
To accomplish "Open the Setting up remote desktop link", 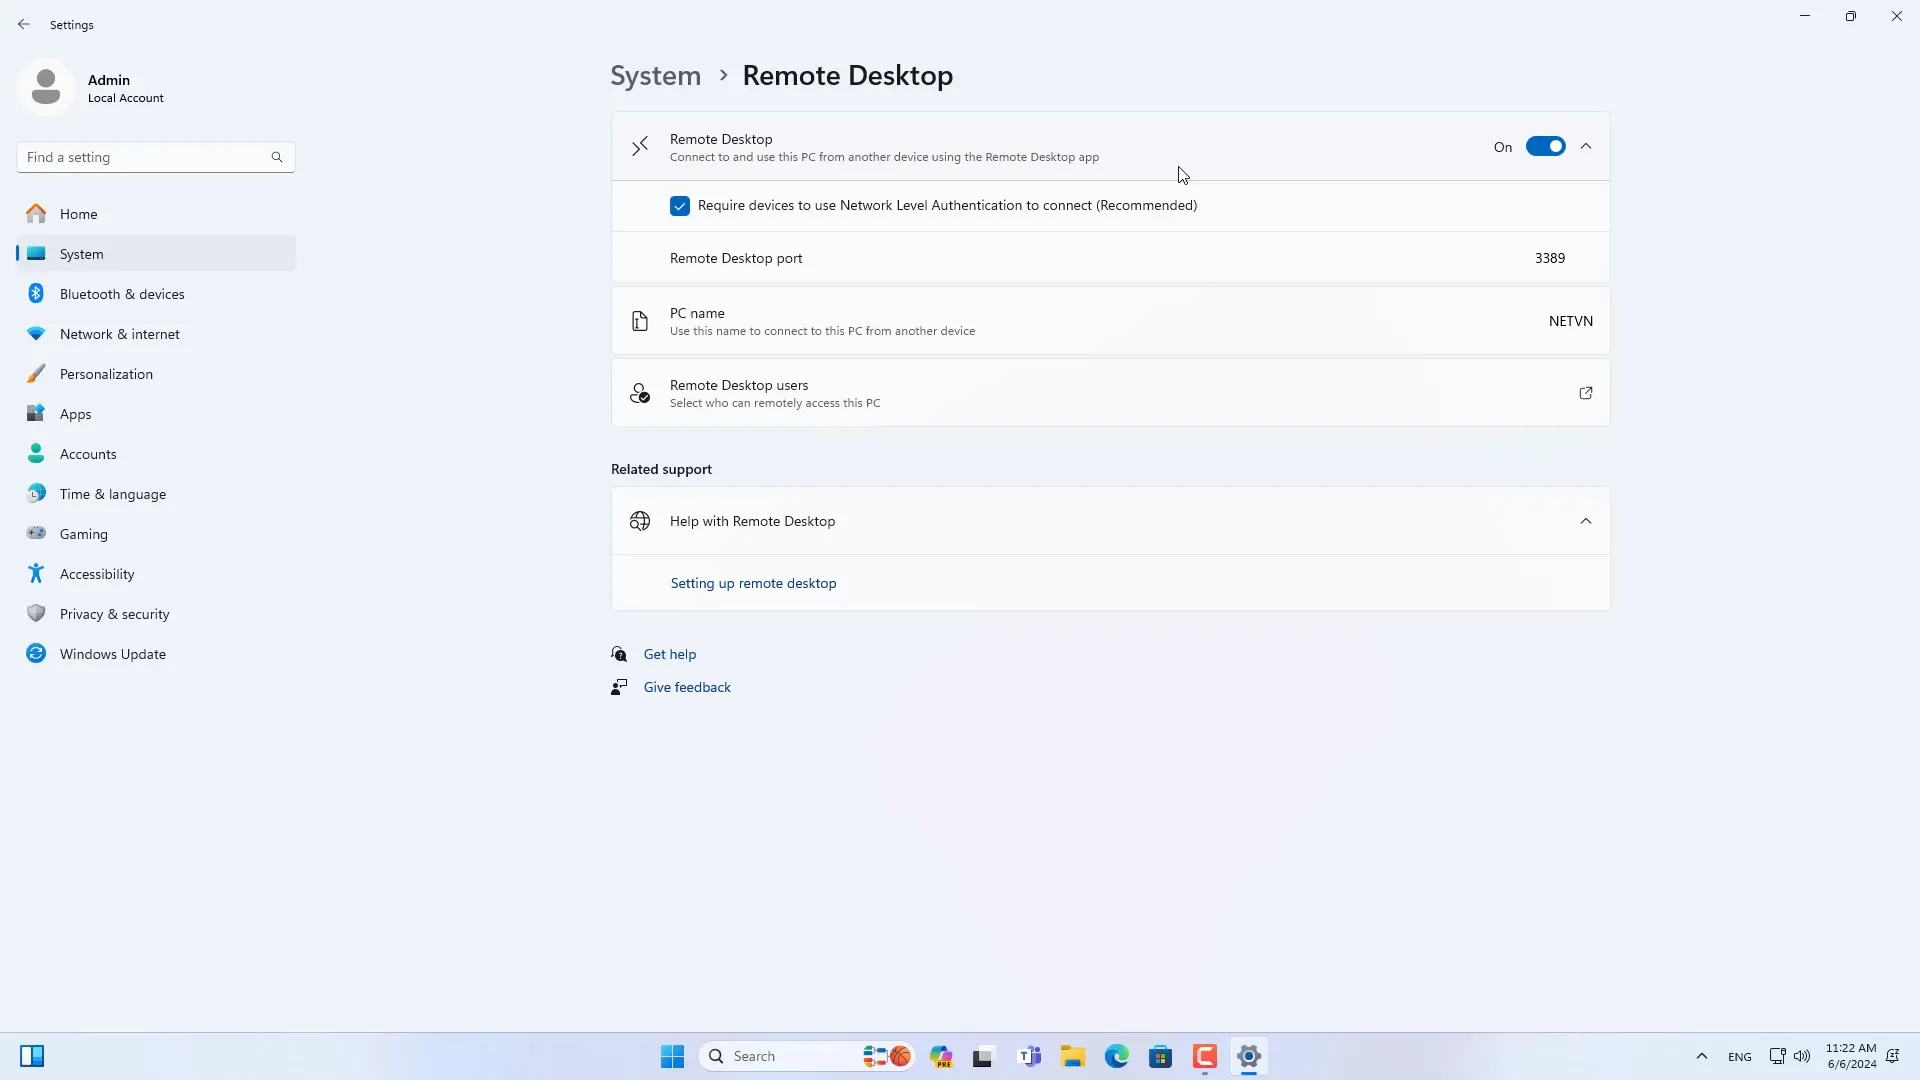I will click(754, 583).
